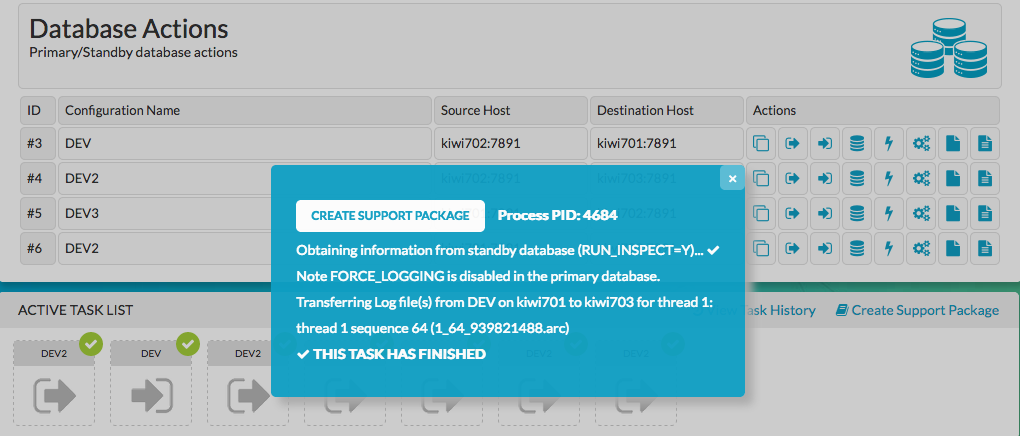The image size is (1020, 436).
Task: Click the ACTIVE TASK LIST heading
Action: [75, 310]
